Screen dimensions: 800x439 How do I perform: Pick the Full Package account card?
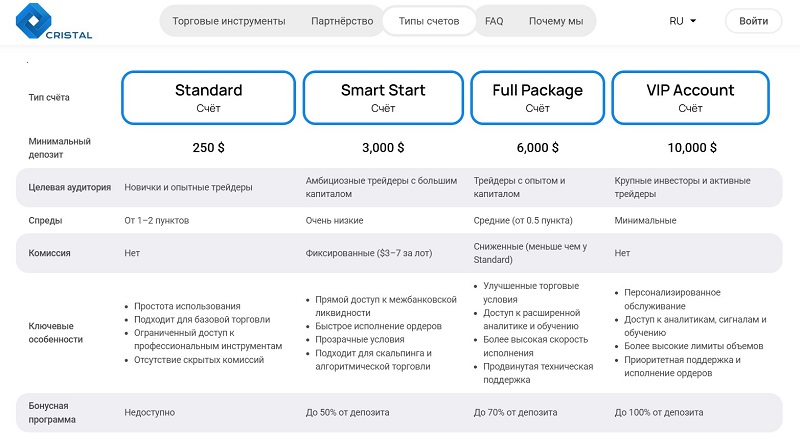(x=537, y=97)
